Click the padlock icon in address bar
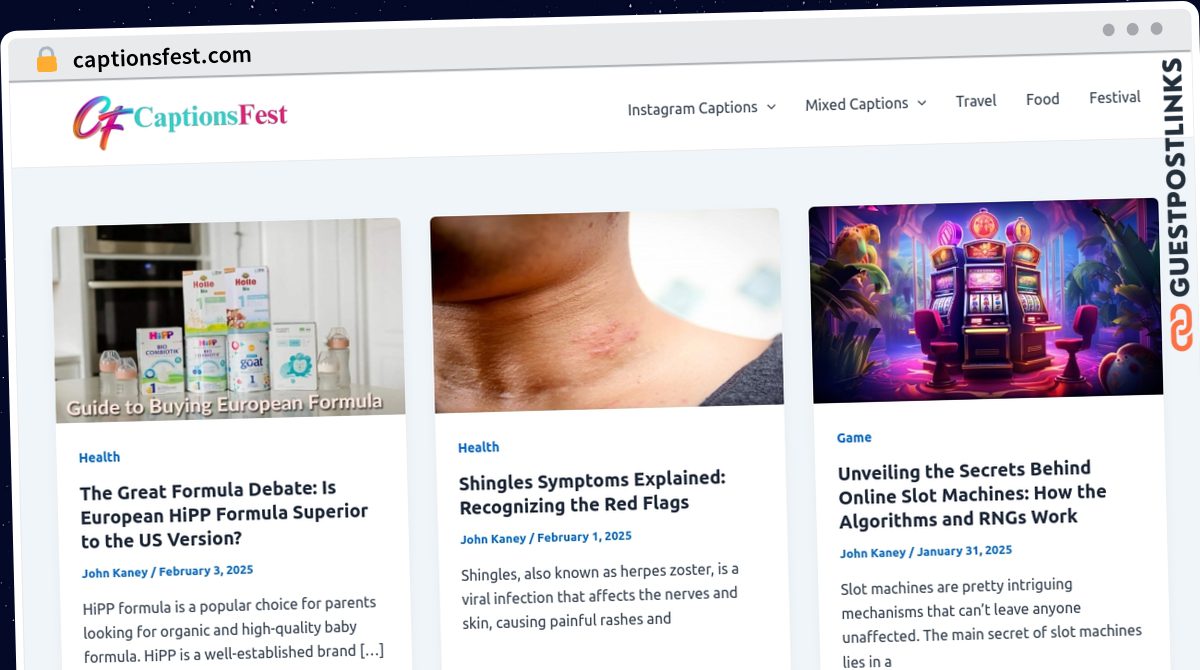The image size is (1200, 670). (46, 60)
